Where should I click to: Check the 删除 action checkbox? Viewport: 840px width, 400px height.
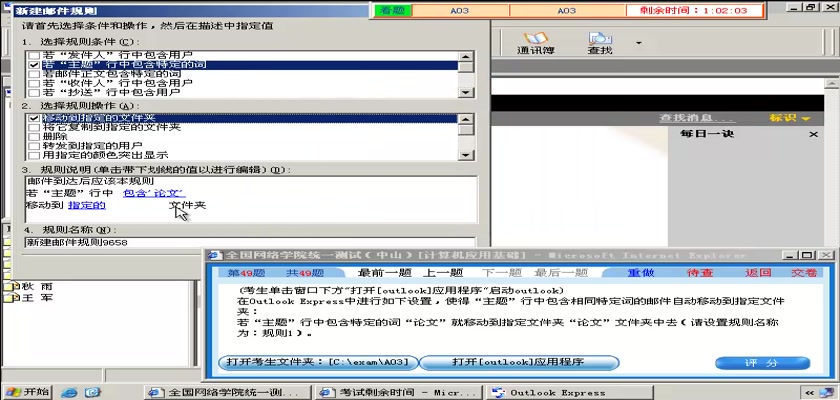(x=34, y=137)
